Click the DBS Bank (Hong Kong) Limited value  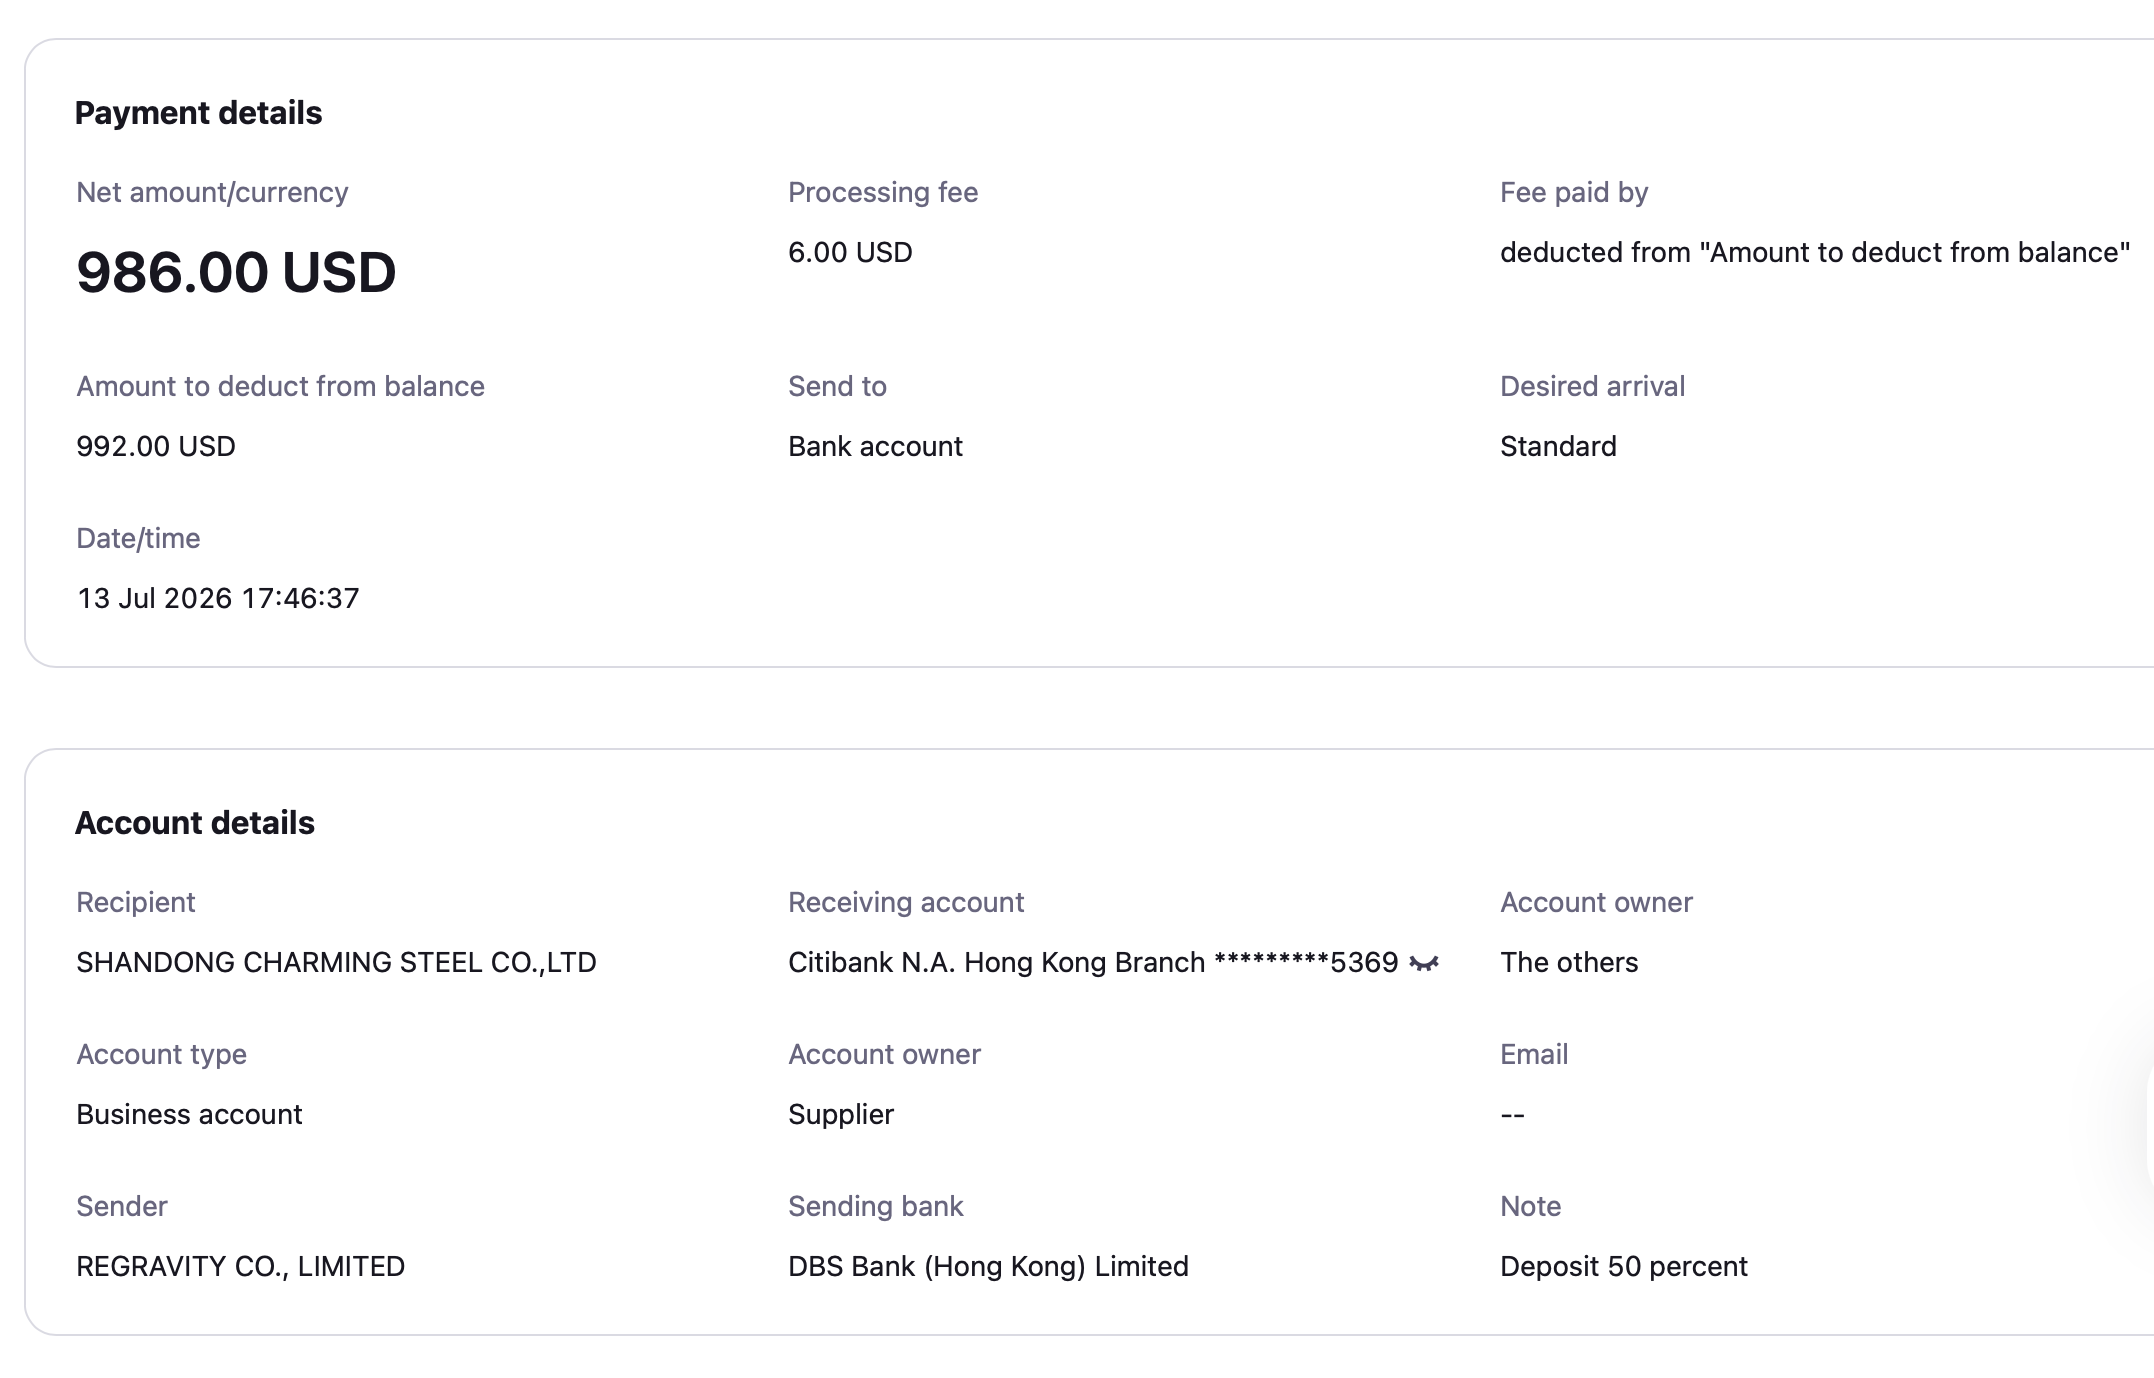click(988, 1266)
